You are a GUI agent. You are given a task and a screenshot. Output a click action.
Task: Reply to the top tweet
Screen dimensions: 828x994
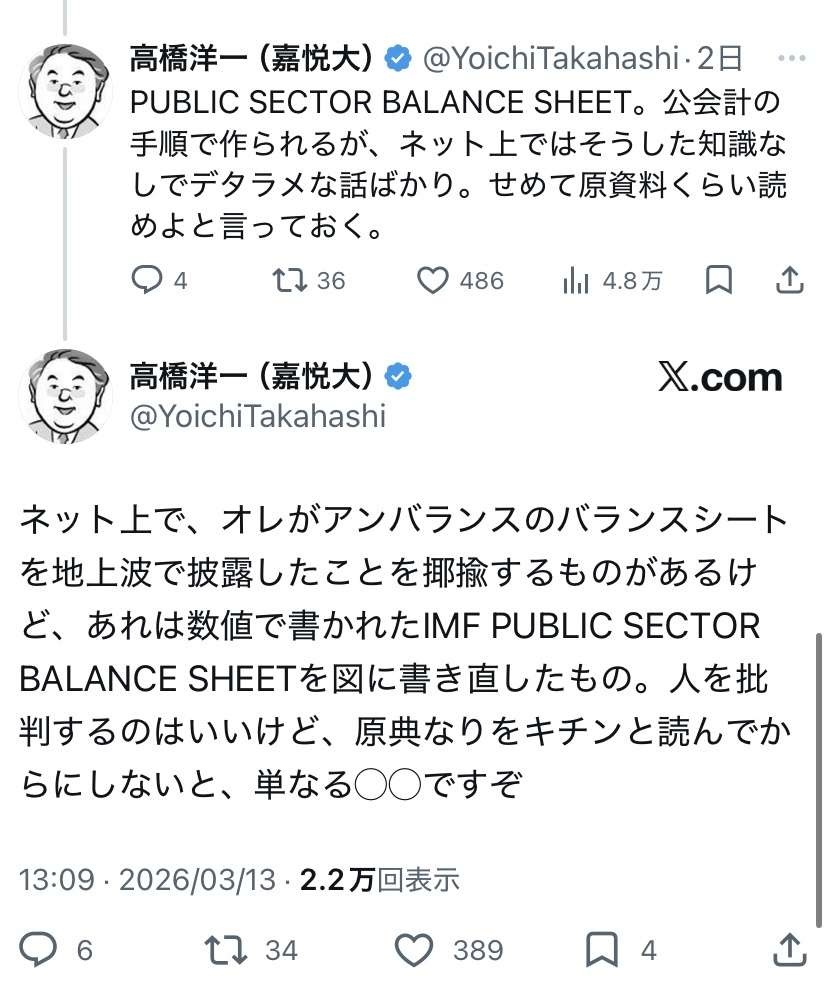[147, 281]
